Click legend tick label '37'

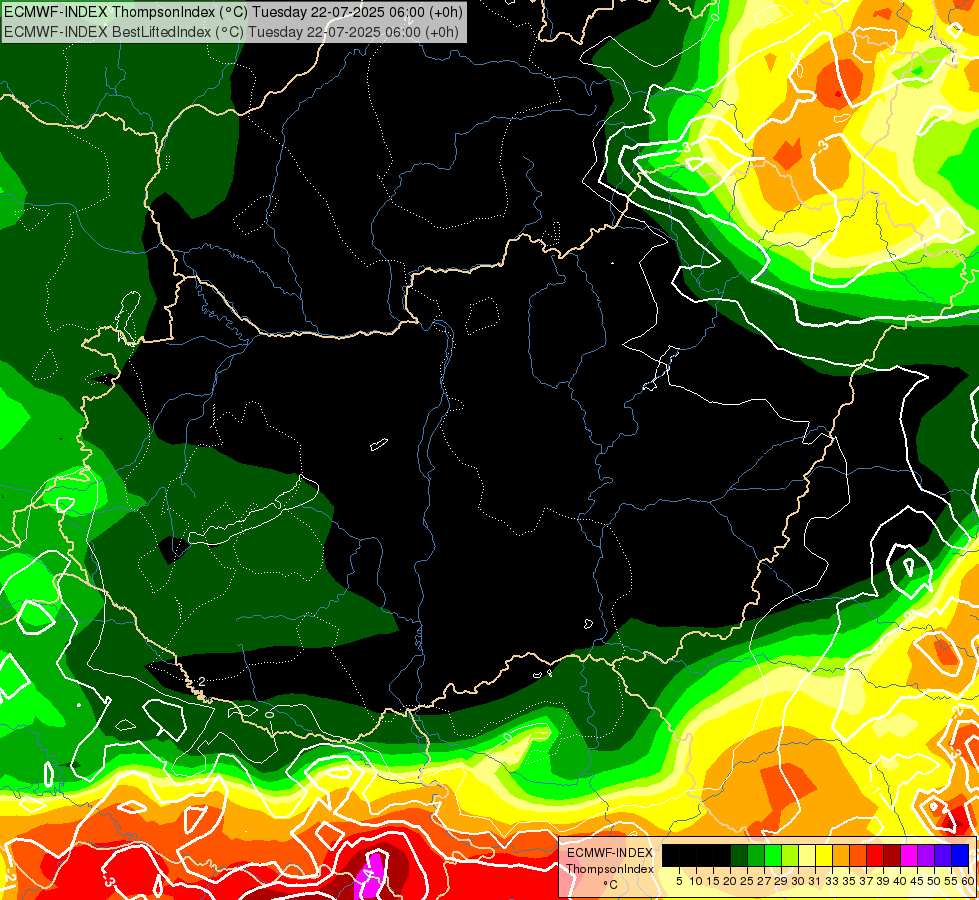867,881
